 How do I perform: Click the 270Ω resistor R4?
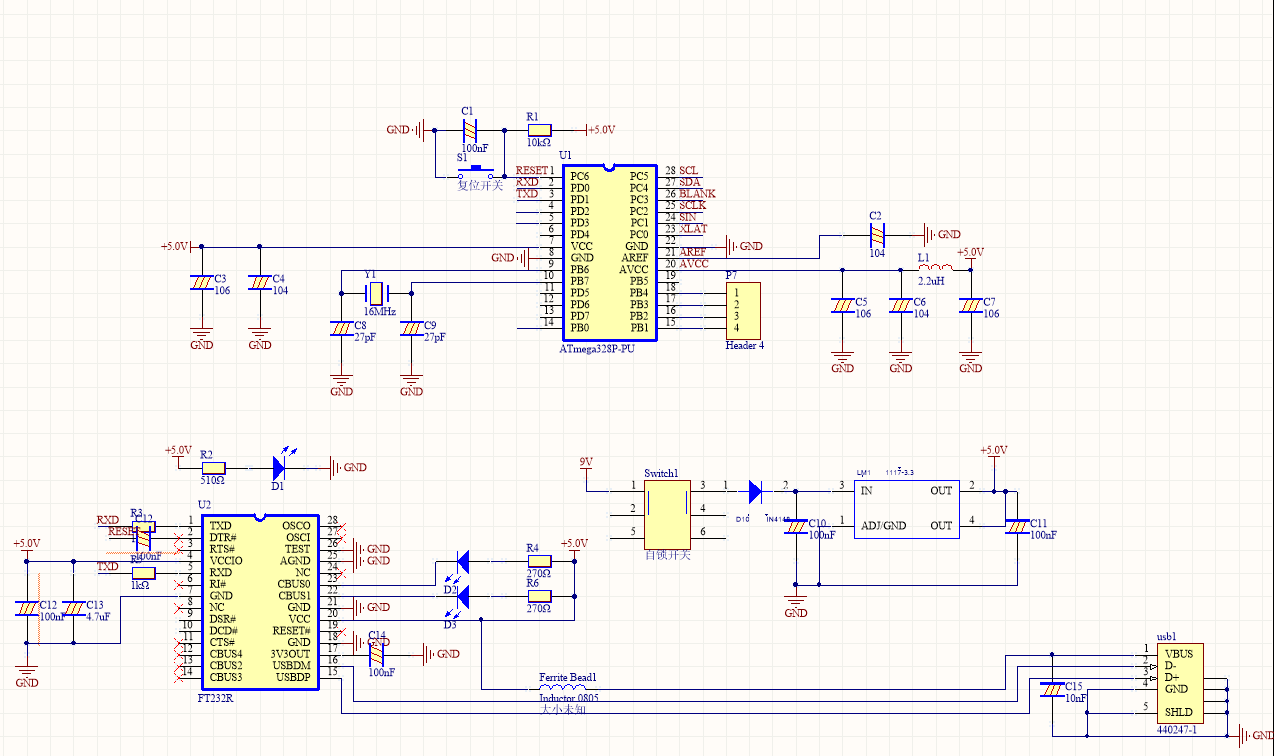pyautogui.click(x=539, y=561)
